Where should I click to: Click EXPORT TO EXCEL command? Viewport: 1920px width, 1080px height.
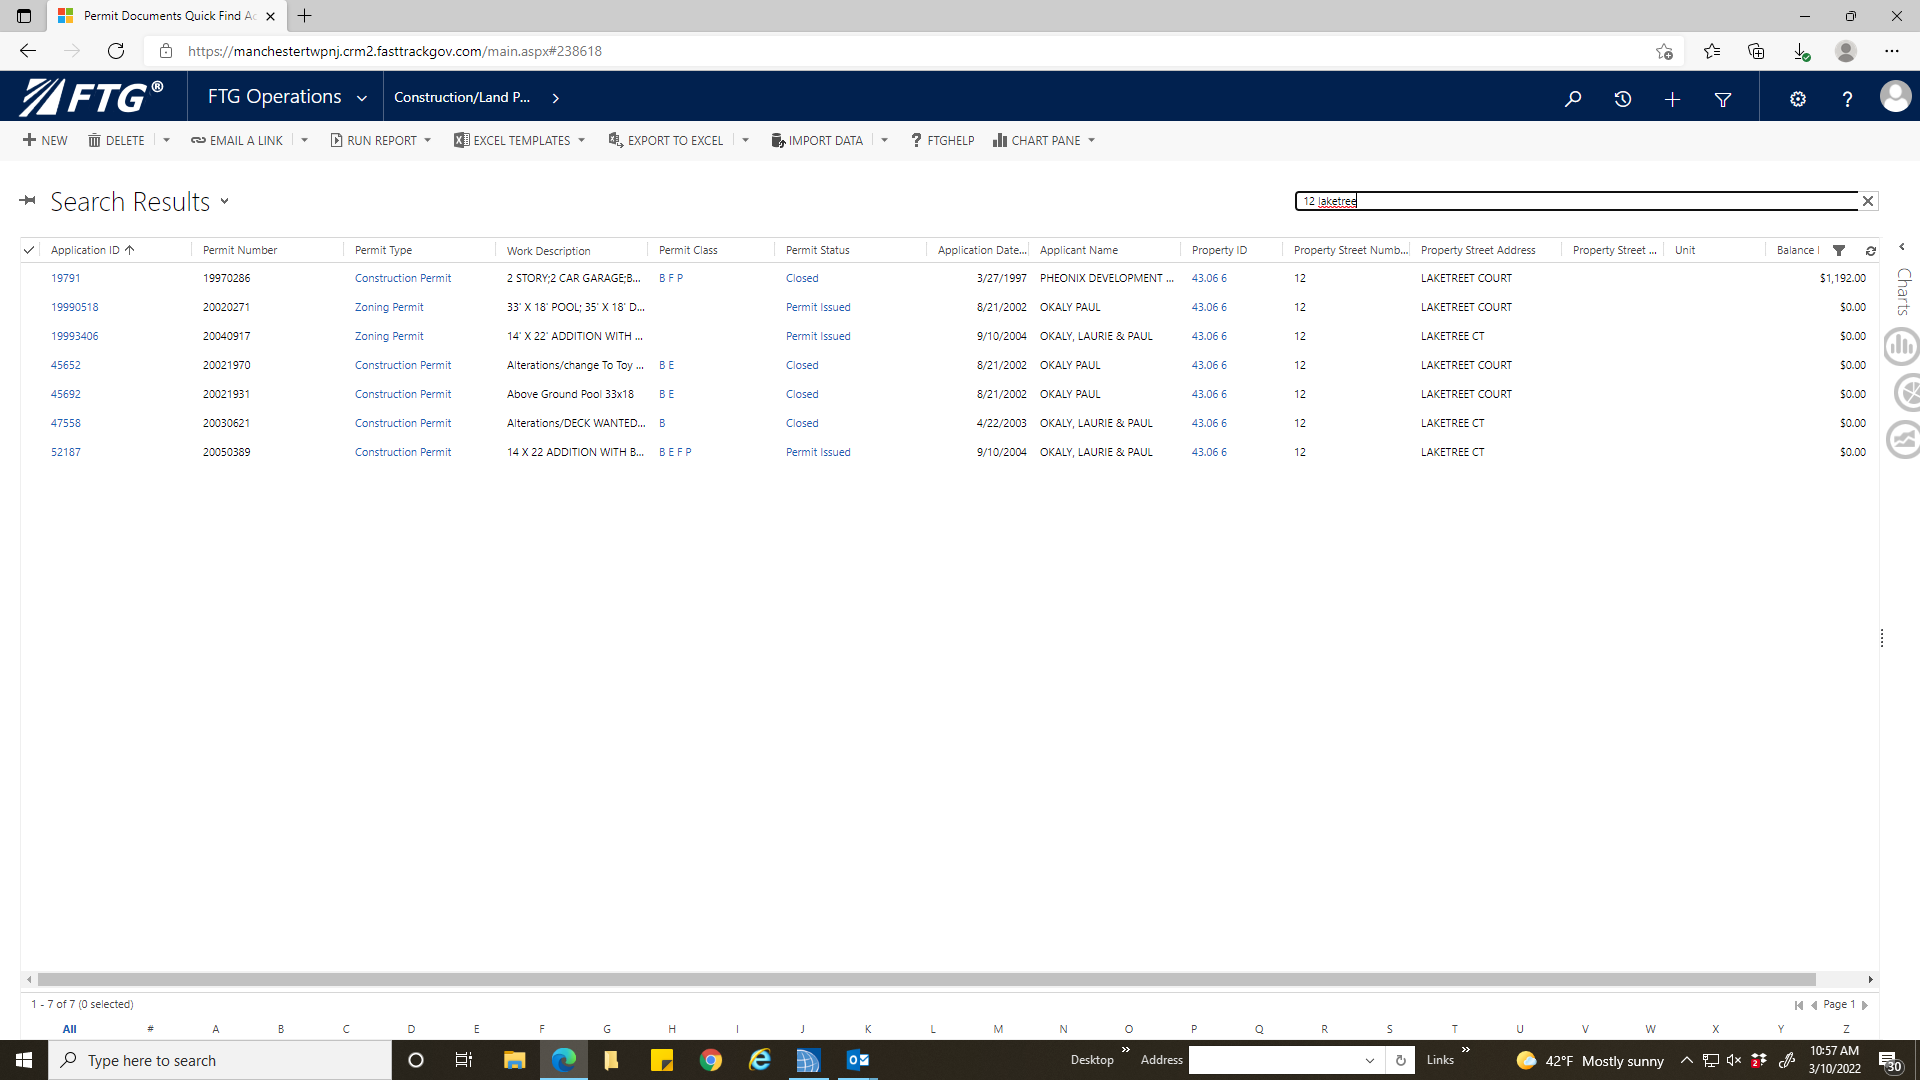666,141
